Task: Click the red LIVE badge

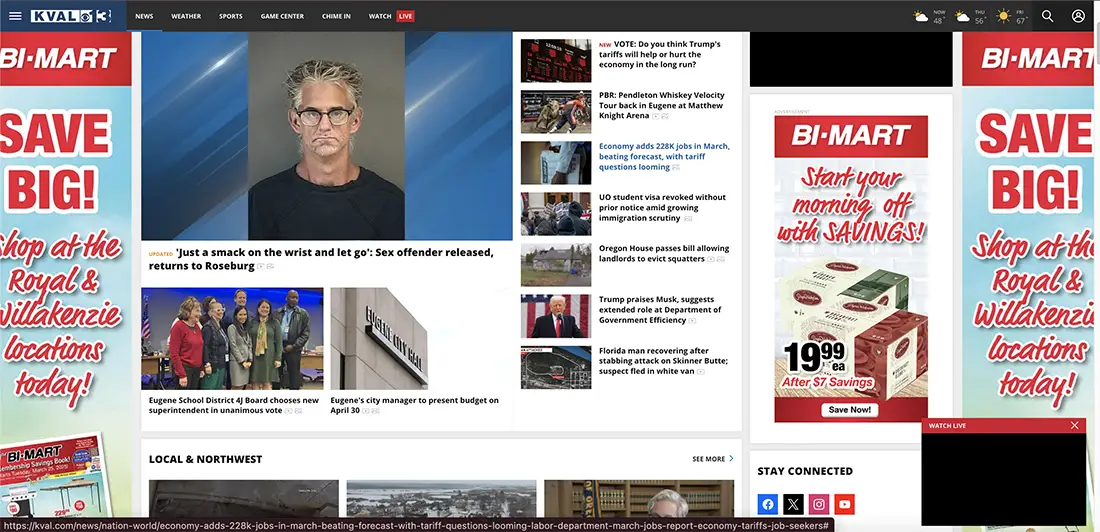Action: tap(405, 16)
